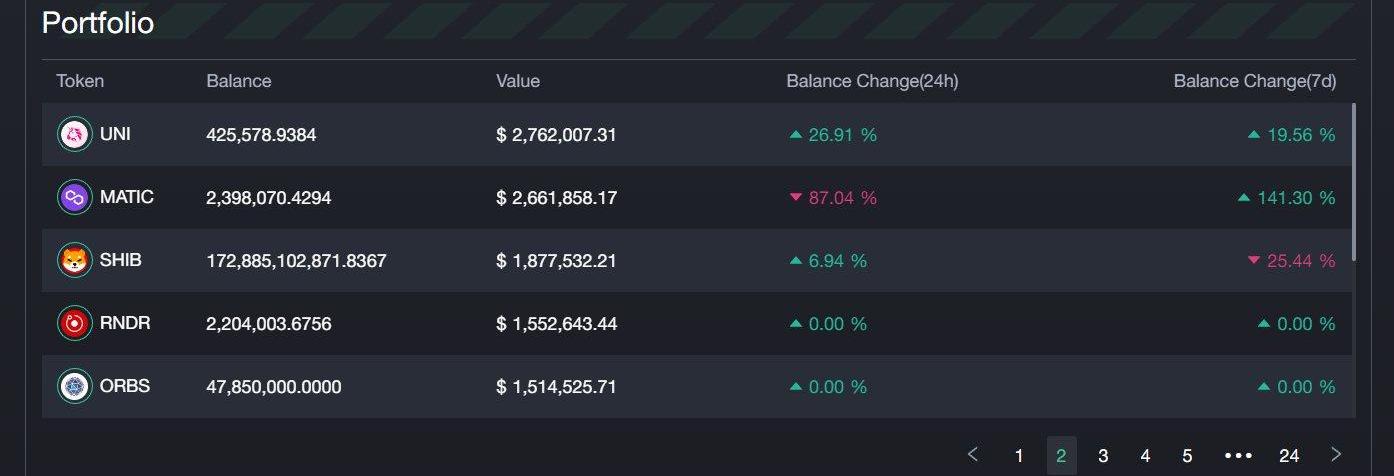Viewport: 1394px width, 476px height.
Task: Click the ORBS token icon
Action: point(74,387)
